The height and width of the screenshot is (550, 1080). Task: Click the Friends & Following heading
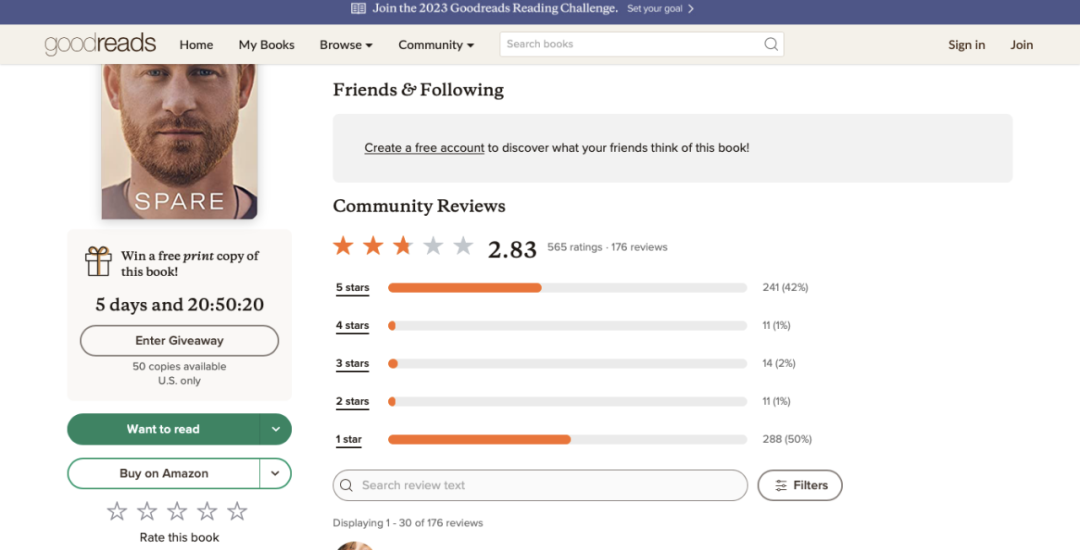pos(418,90)
